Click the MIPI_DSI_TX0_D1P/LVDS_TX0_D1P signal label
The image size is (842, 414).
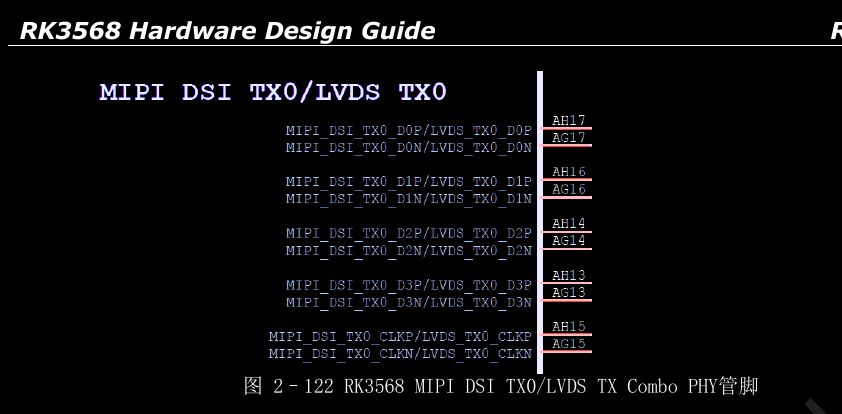(x=408, y=182)
